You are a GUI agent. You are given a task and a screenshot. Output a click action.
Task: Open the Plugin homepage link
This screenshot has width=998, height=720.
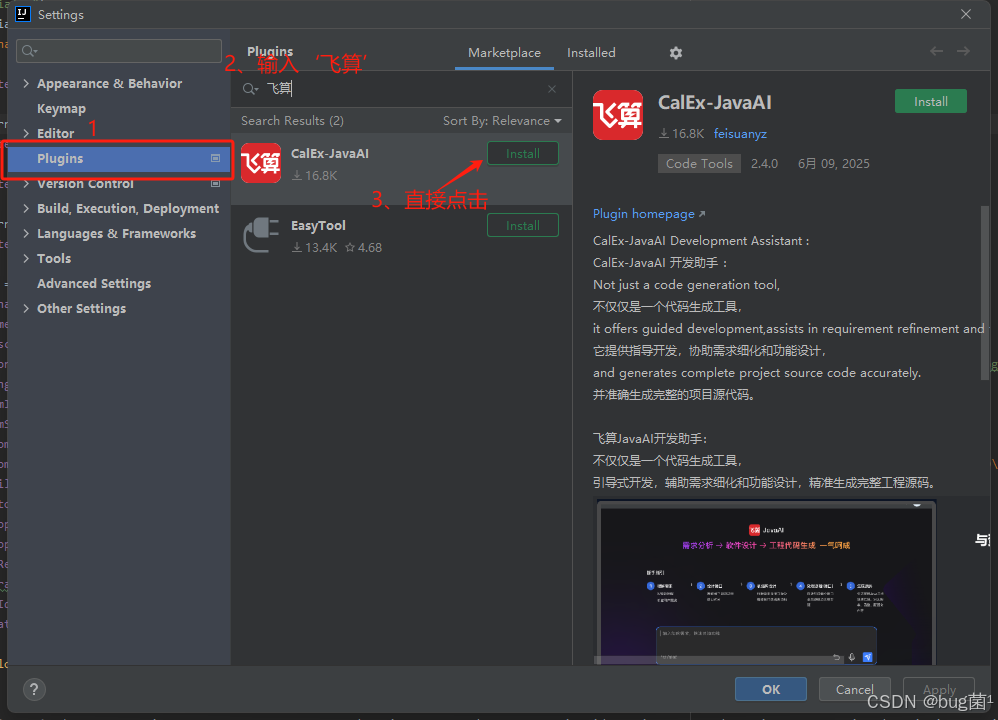(649, 214)
